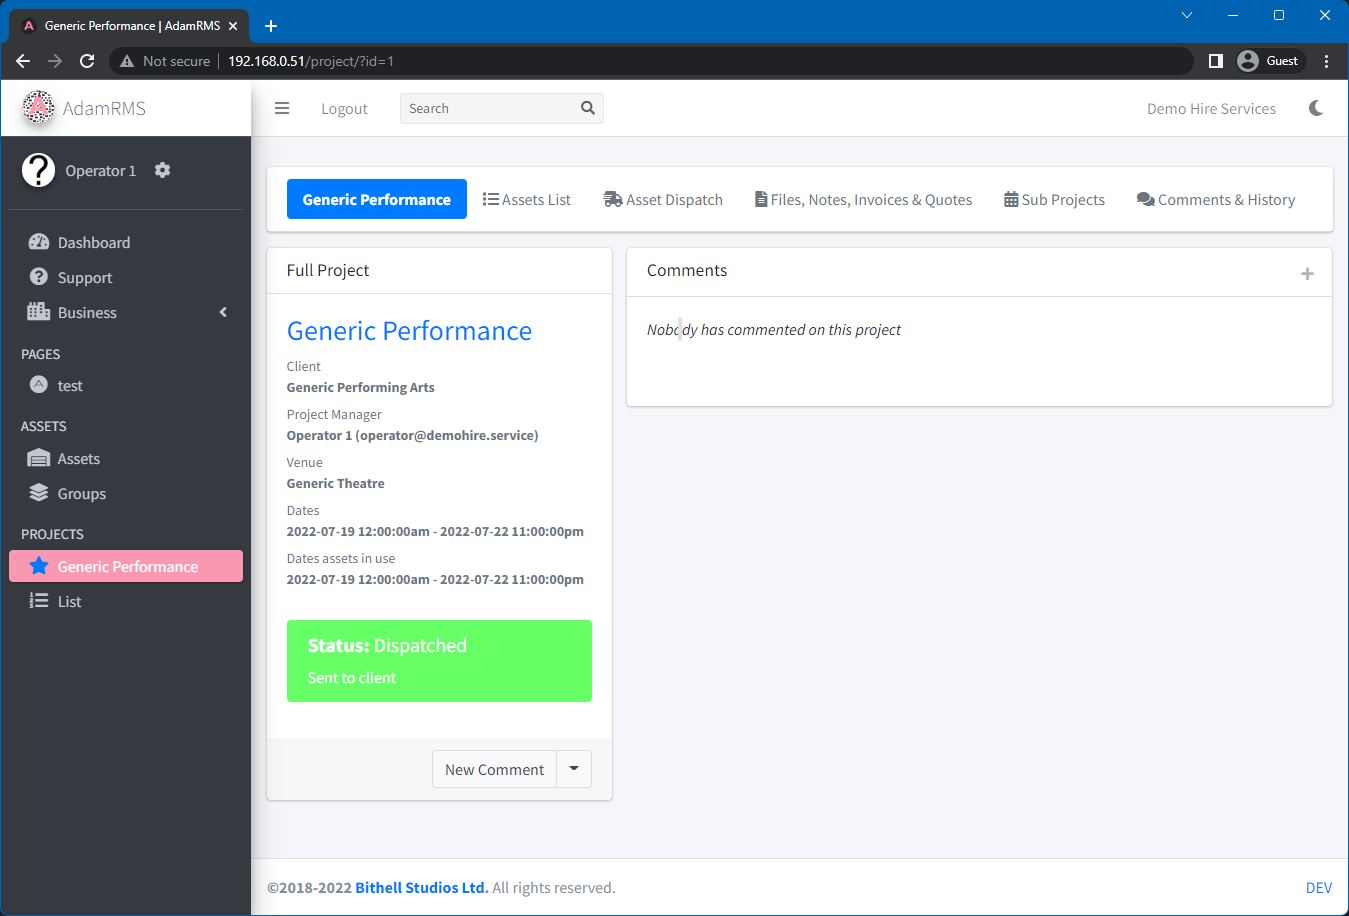Open the New Comment dropdown arrow
The height and width of the screenshot is (916, 1349).
point(573,769)
